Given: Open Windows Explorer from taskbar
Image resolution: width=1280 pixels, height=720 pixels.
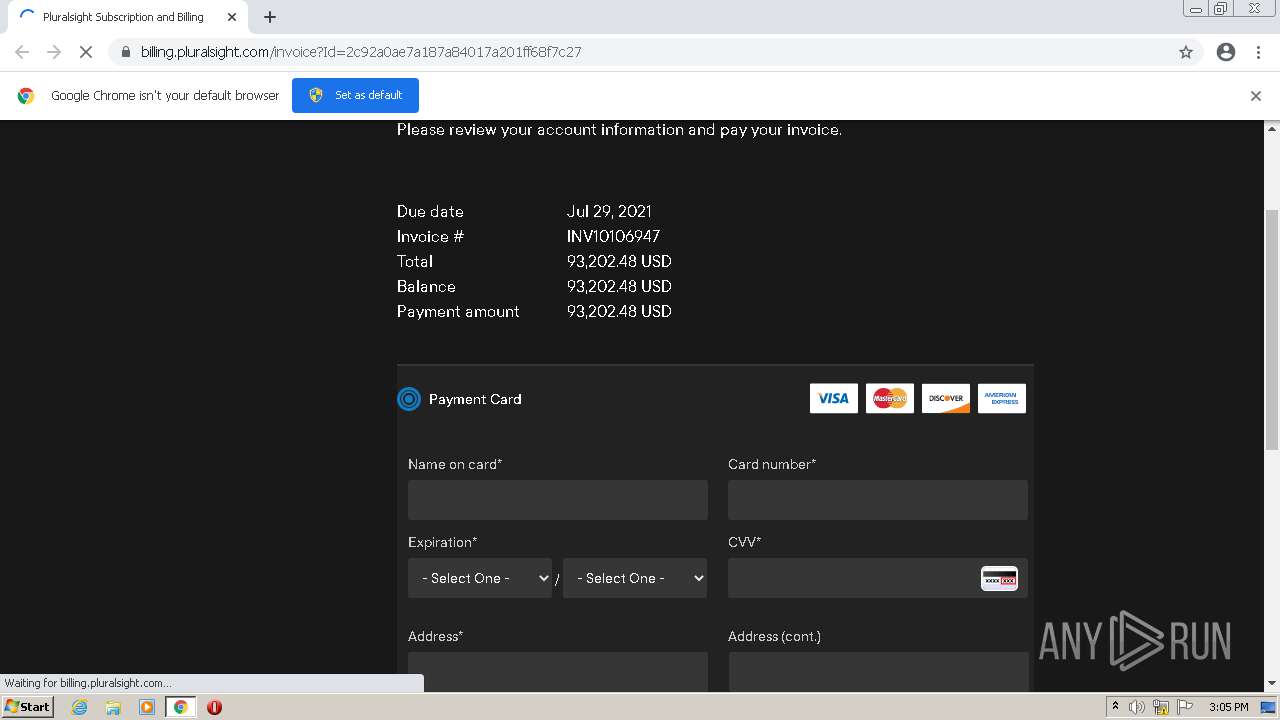Looking at the screenshot, I should [x=113, y=707].
